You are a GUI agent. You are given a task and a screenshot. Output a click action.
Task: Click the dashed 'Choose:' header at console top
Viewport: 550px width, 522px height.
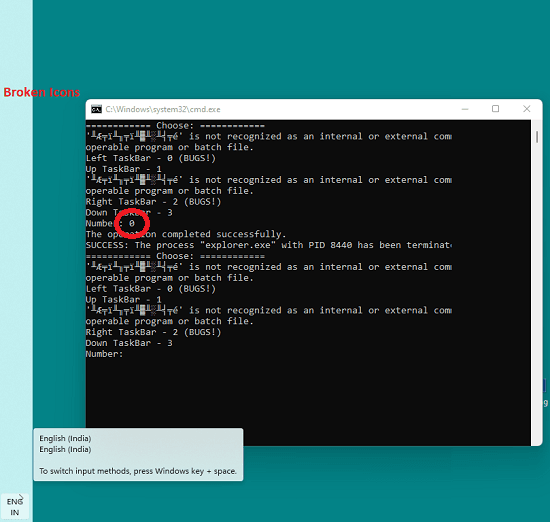coord(175,125)
